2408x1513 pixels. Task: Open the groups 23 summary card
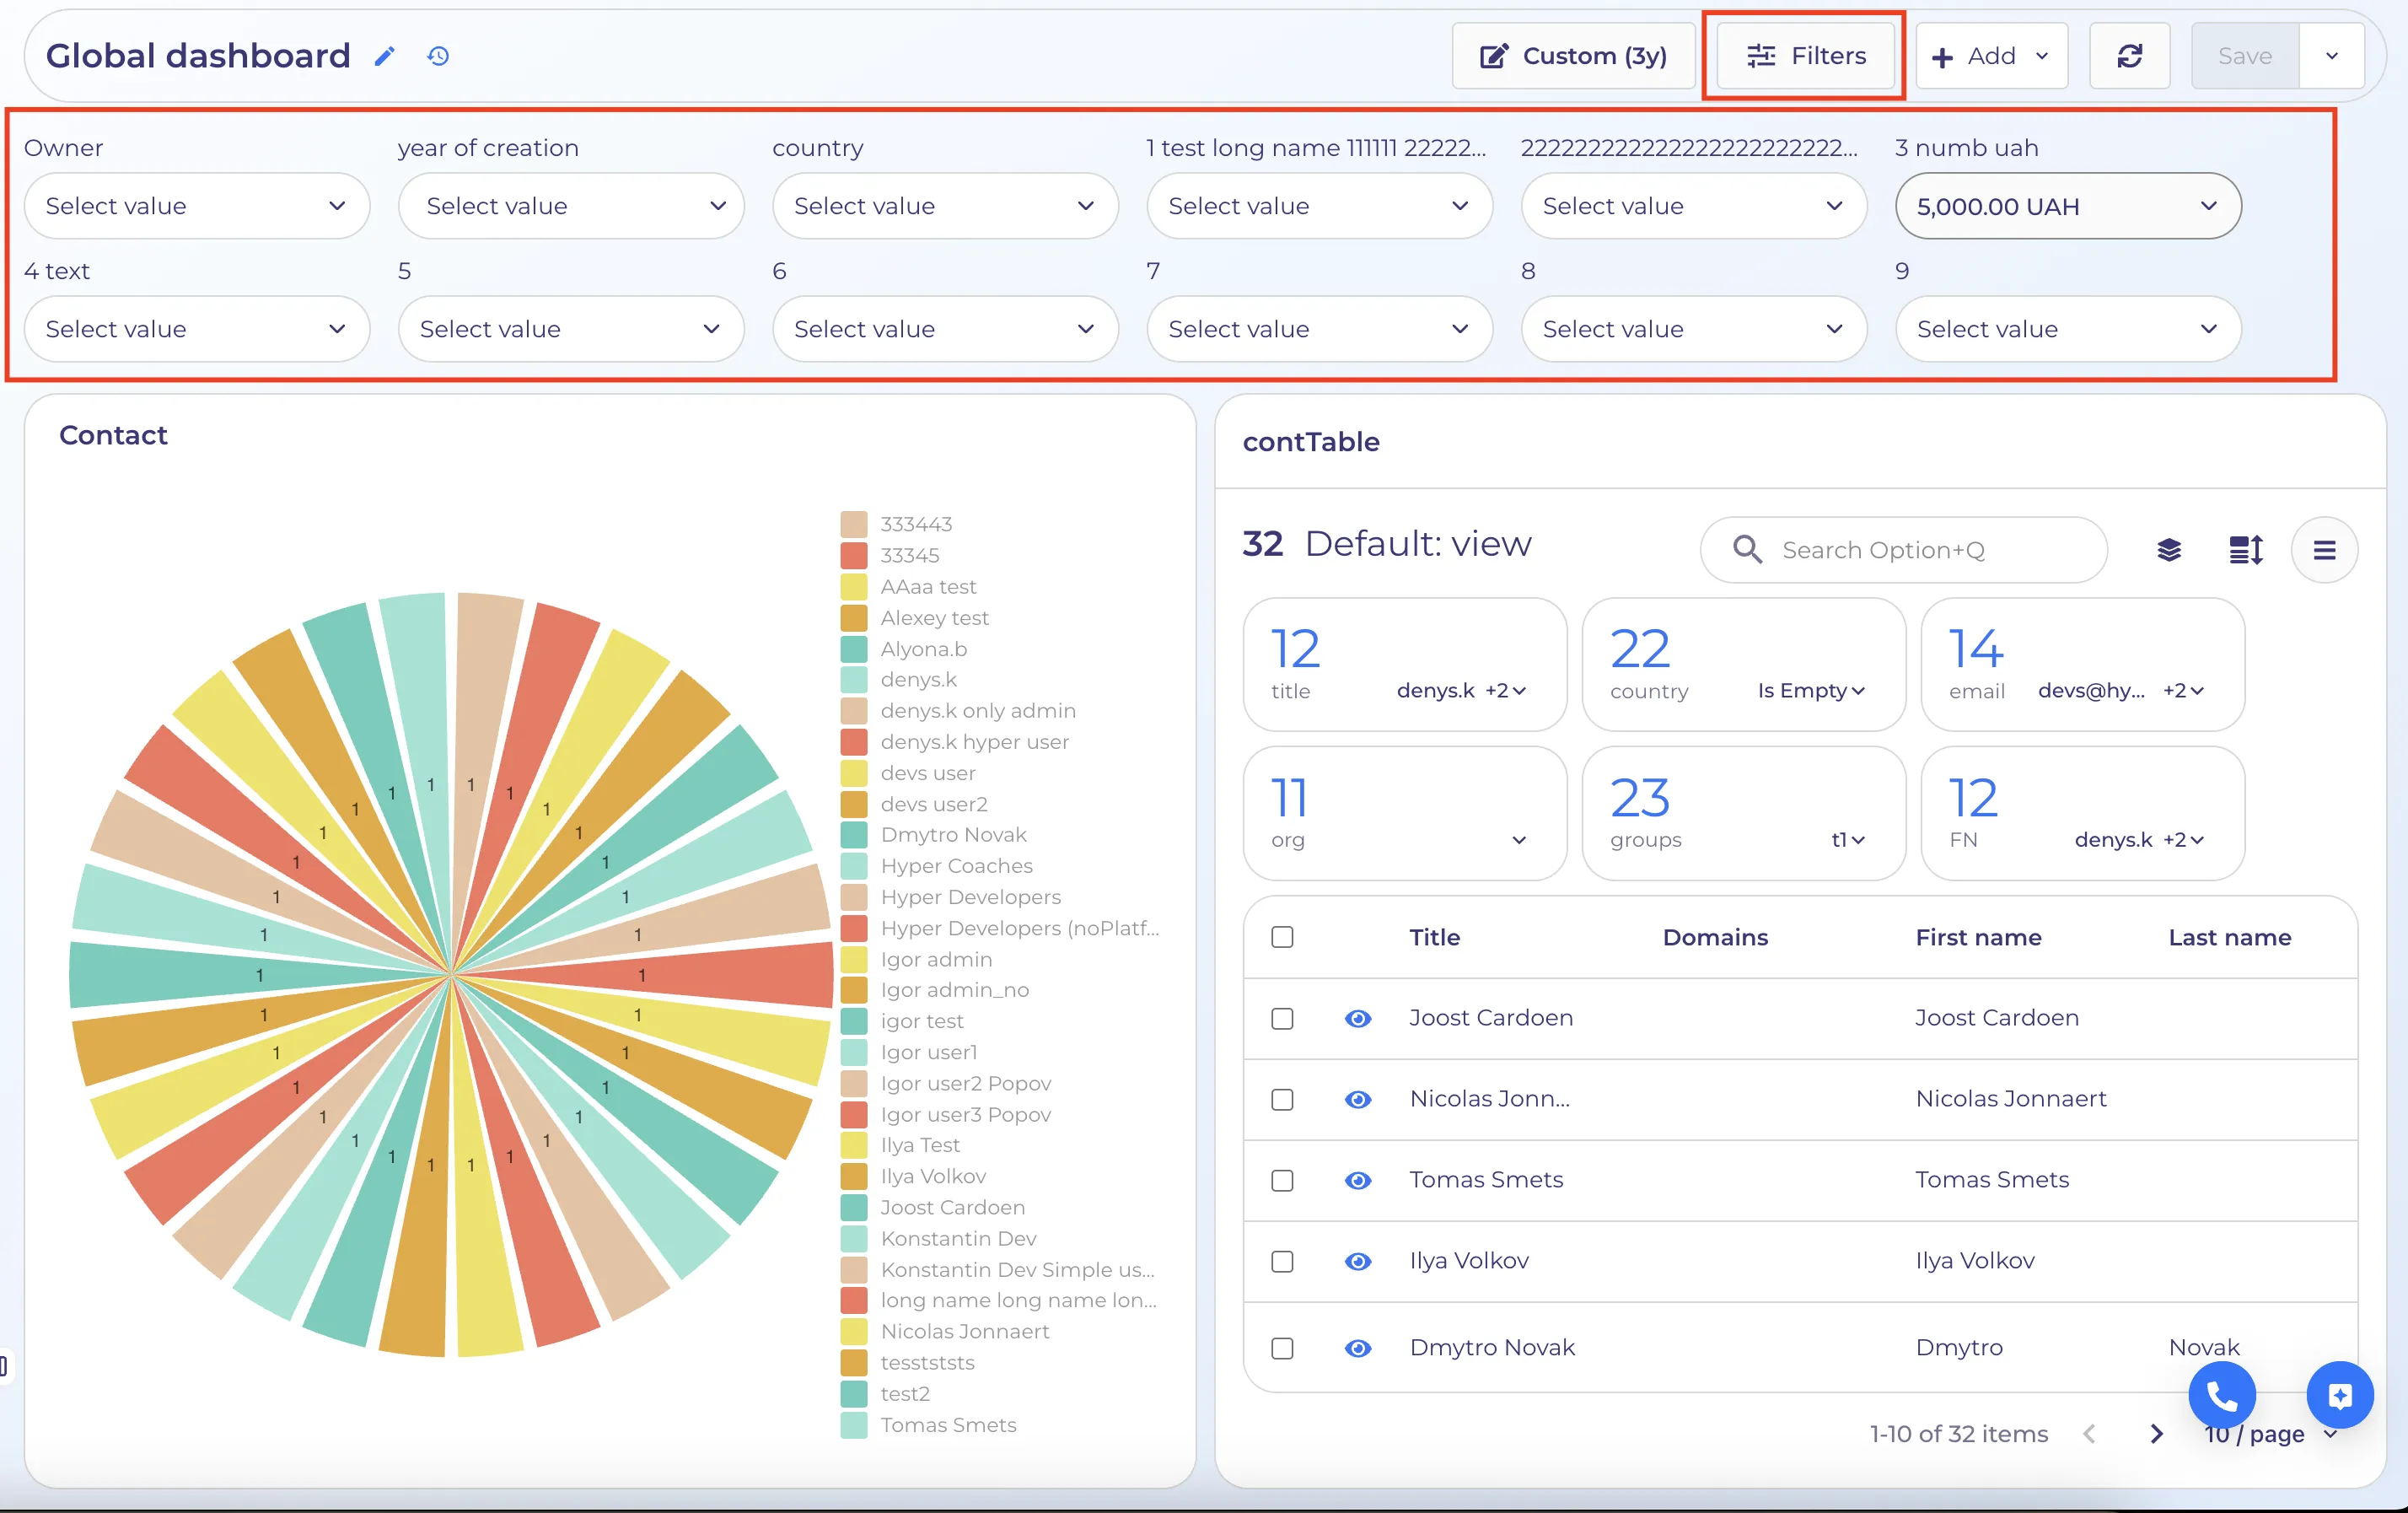pyautogui.click(x=1743, y=813)
